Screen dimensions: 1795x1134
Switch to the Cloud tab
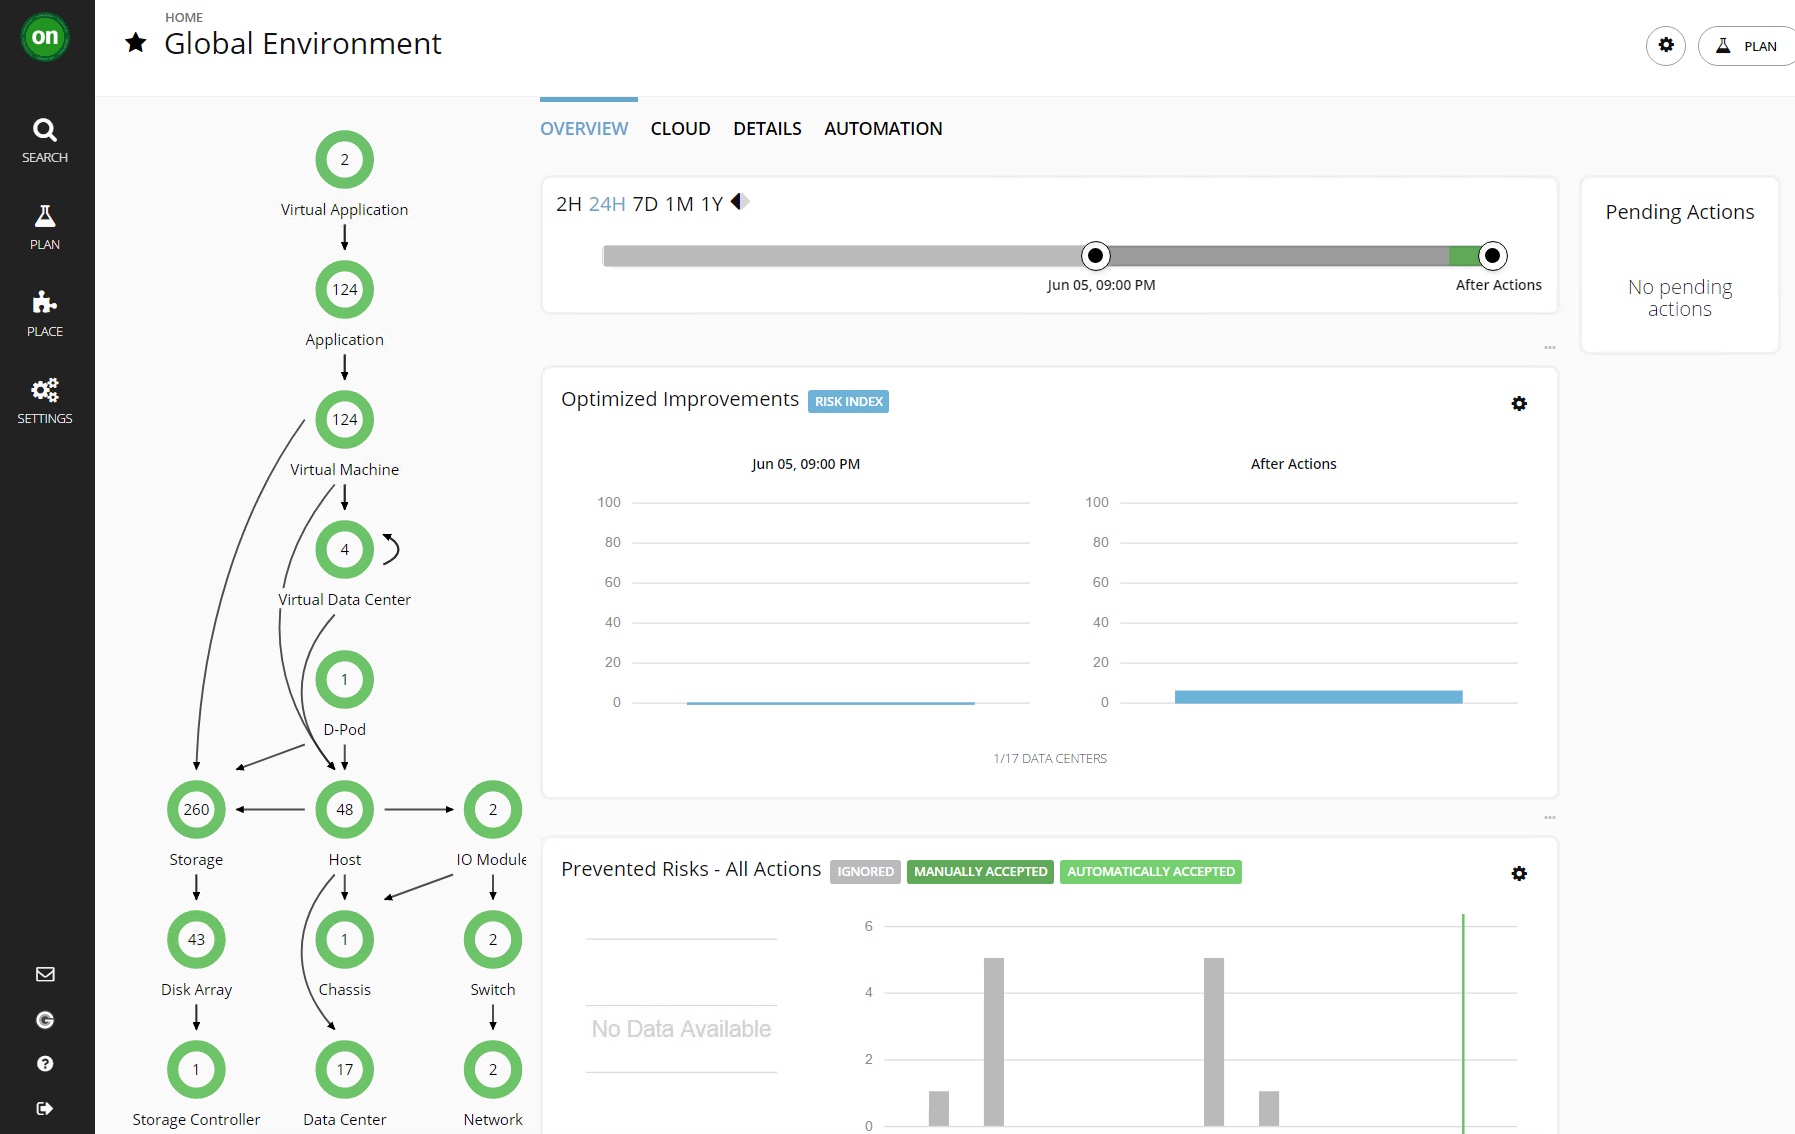point(680,129)
